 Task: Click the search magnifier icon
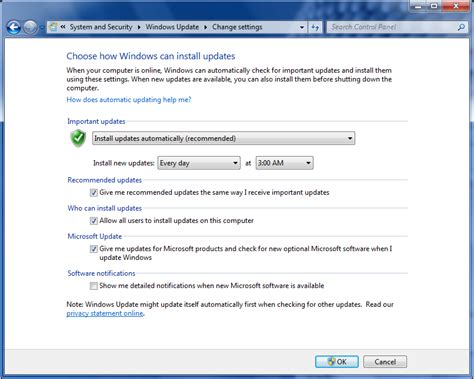[461, 27]
